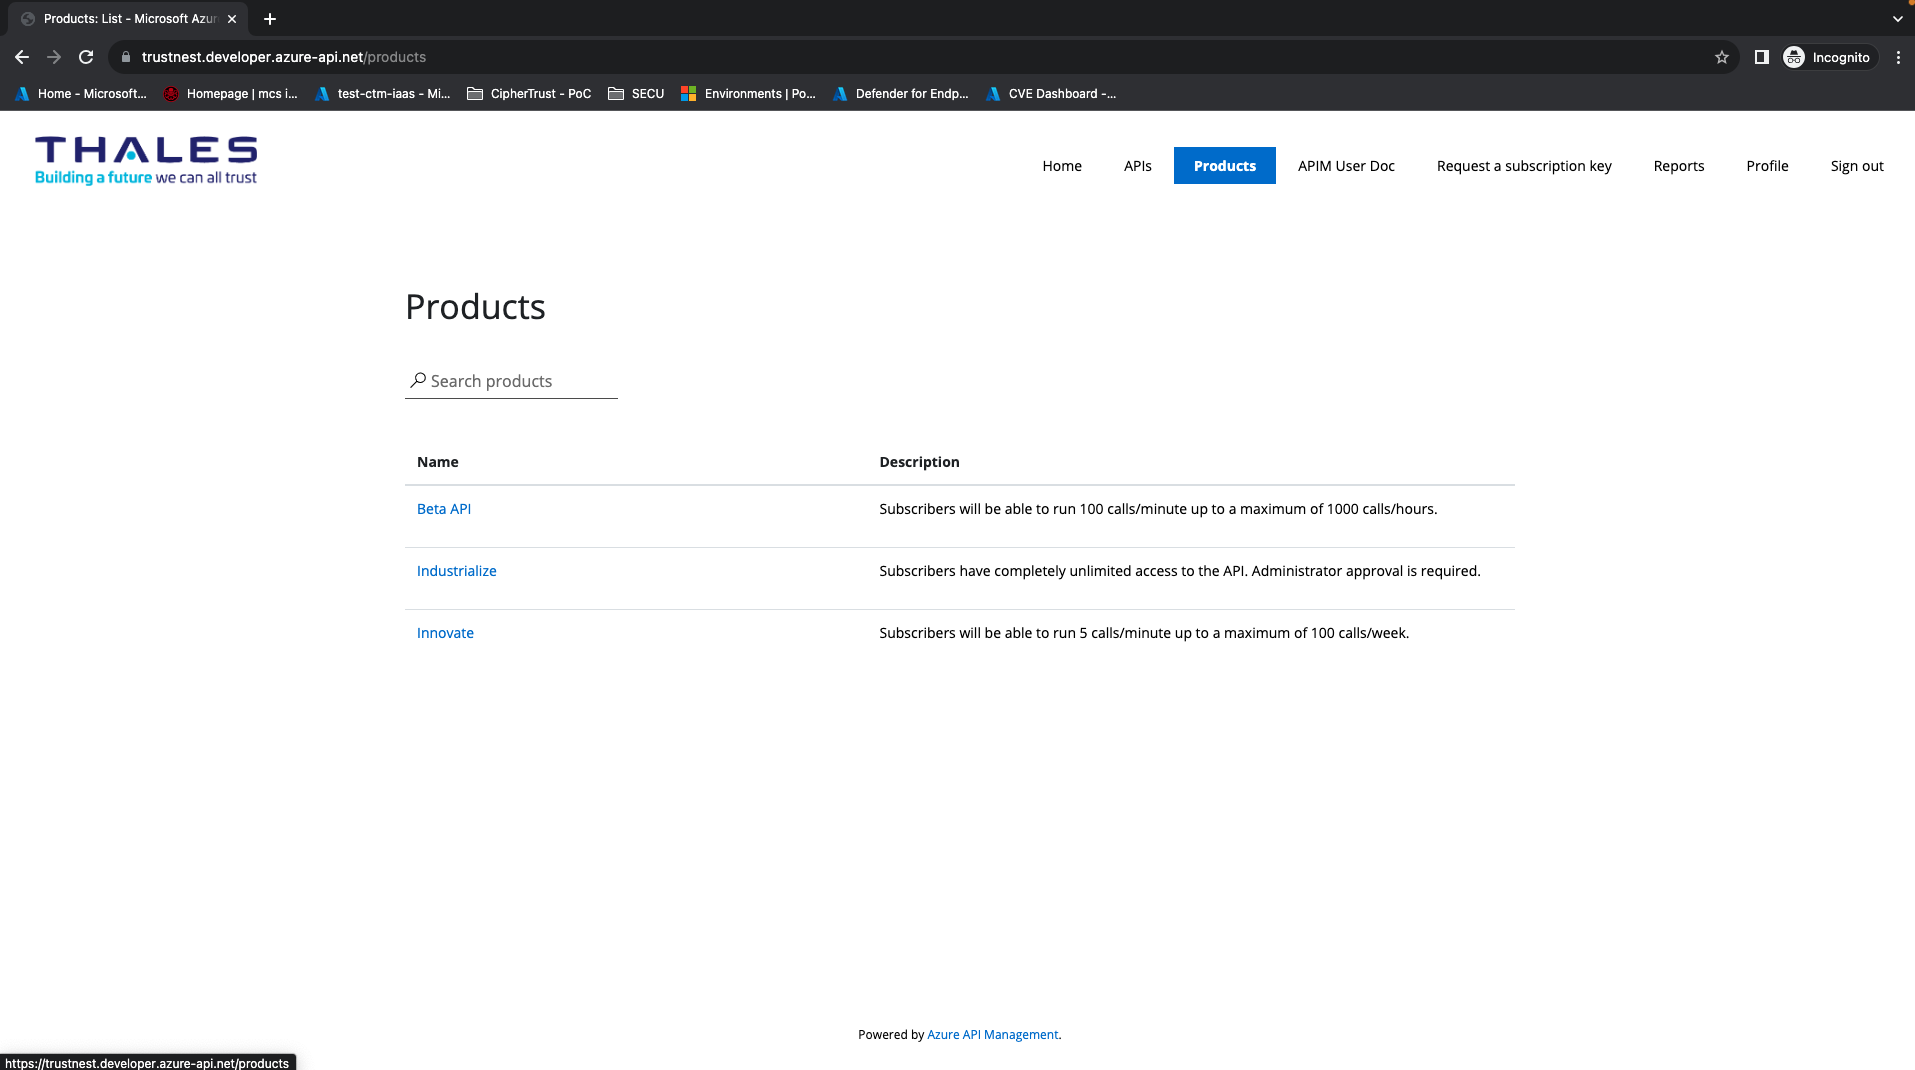
Task: Click the browser forward arrow
Action: click(x=54, y=57)
